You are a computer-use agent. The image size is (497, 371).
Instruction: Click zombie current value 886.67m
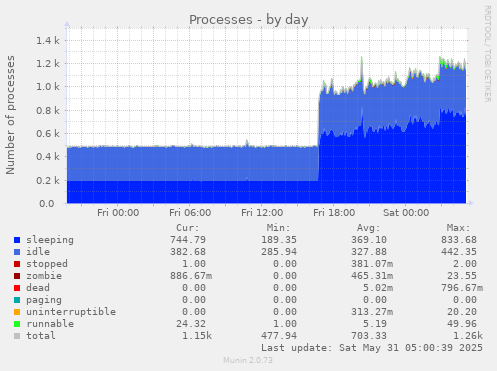pyautogui.click(x=191, y=276)
